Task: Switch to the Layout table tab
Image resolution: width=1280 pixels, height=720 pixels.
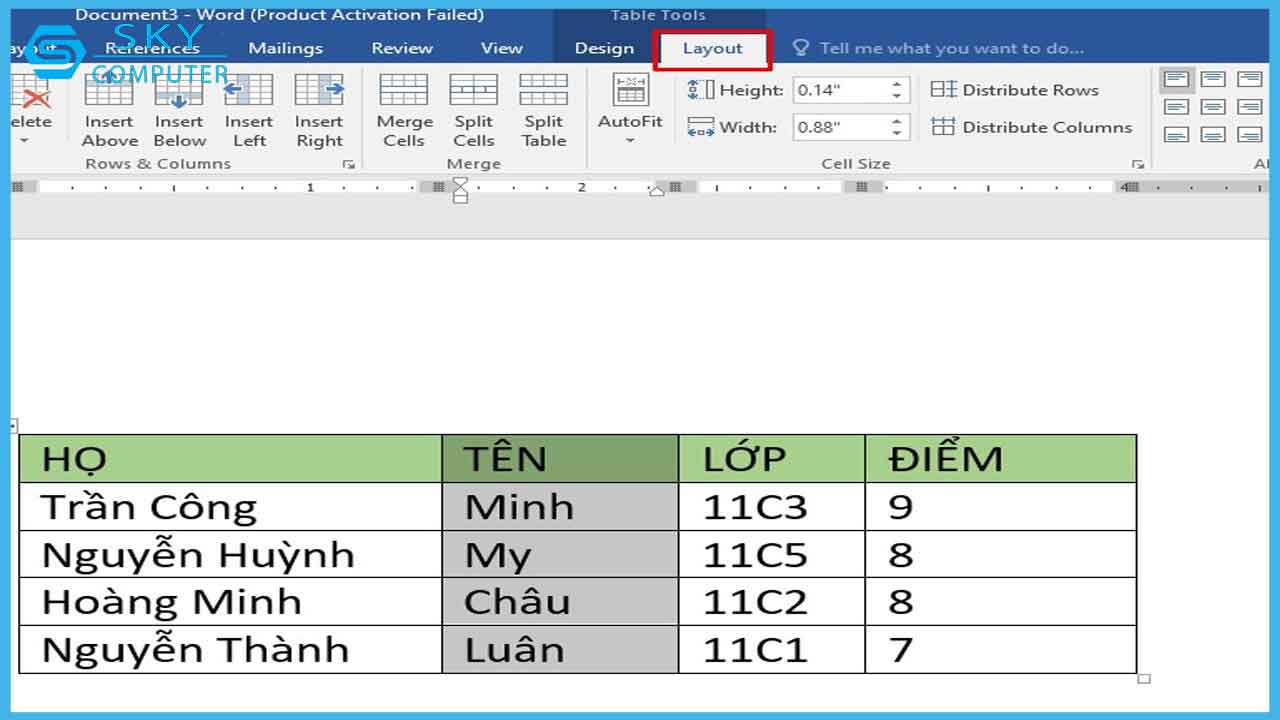Action: [712, 49]
